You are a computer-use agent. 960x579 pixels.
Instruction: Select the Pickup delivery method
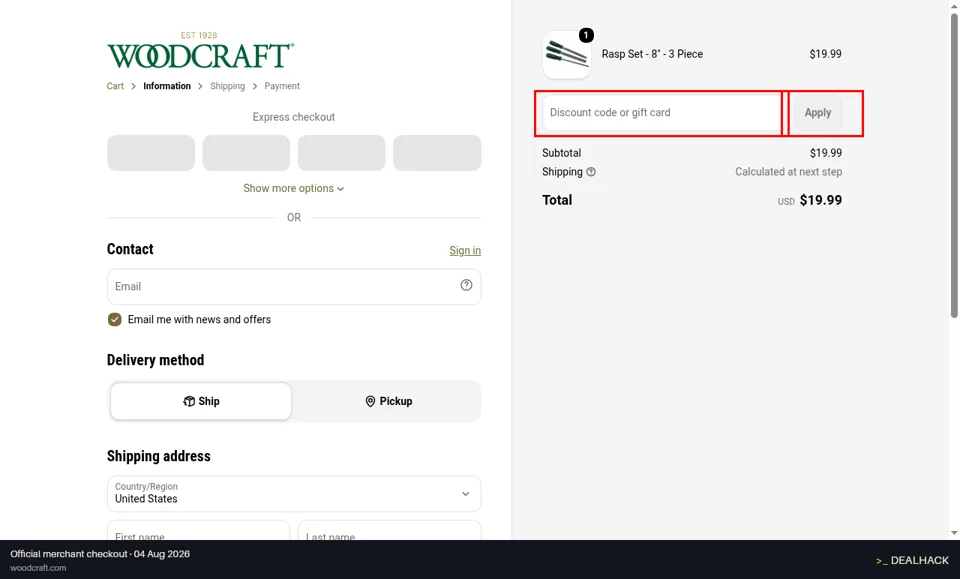pos(389,402)
